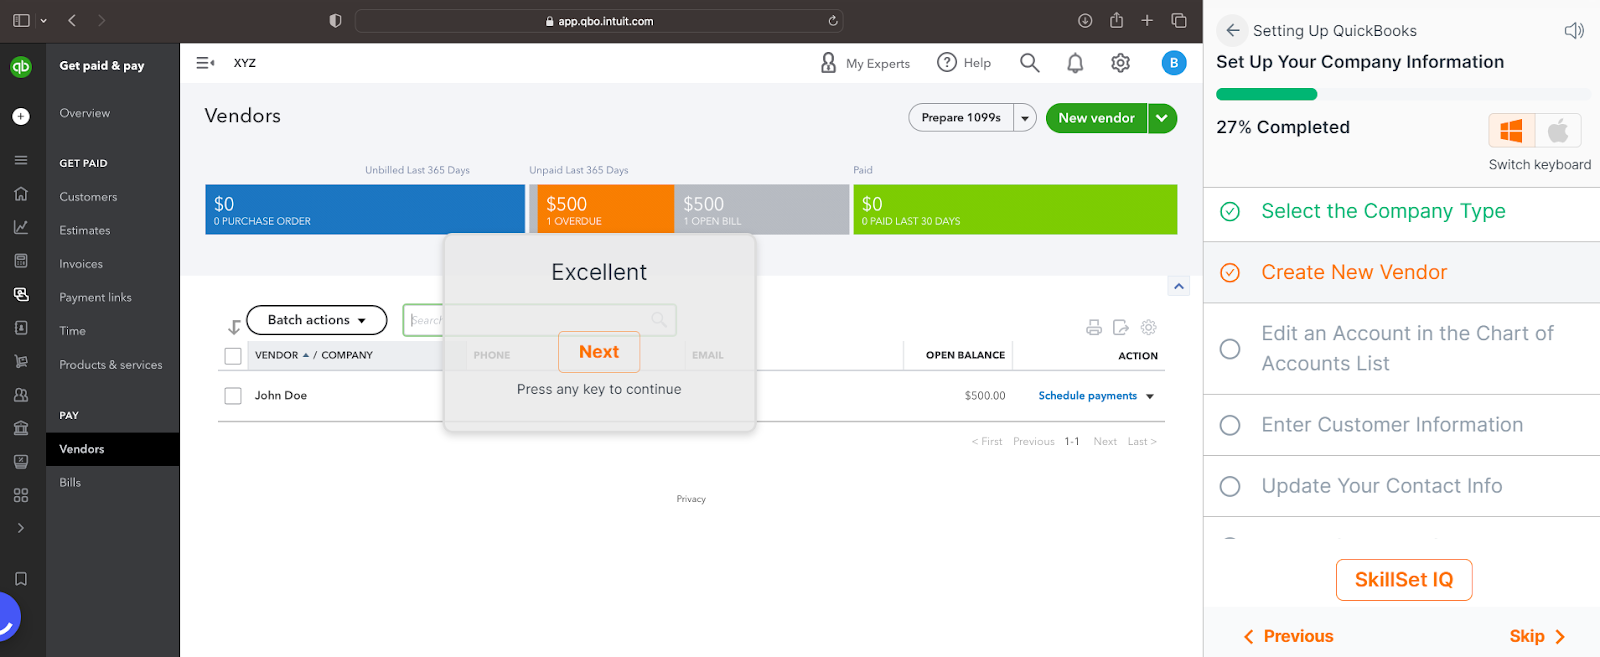Go back with tutorial panel arrow icon
The image size is (1600, 657).
1233,30
